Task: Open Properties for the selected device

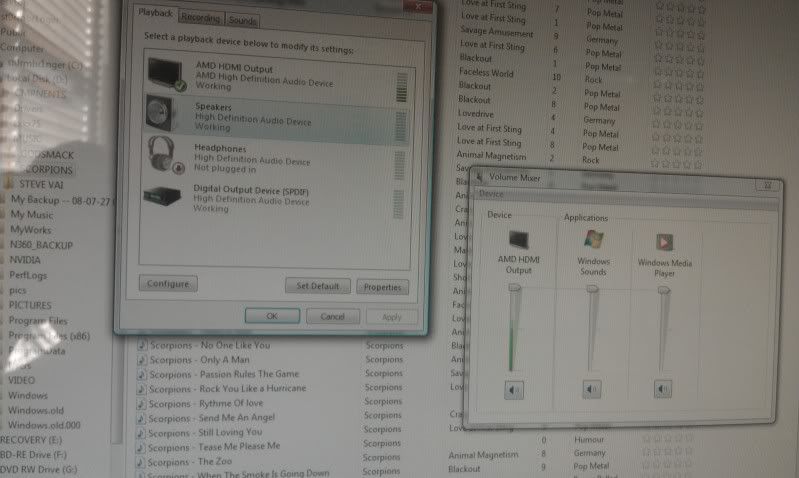Action: pyautogui.click(x=382, y=287)
